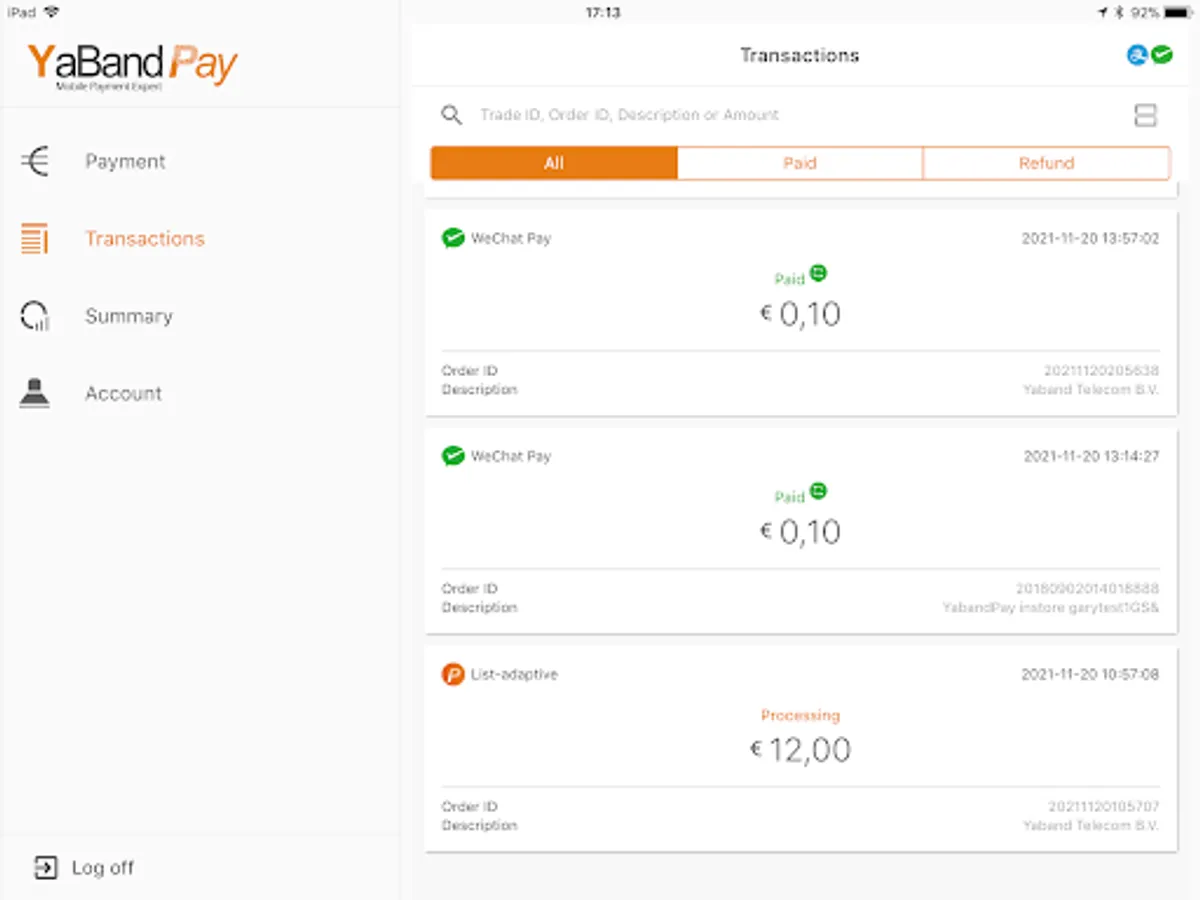
Task: Click the Summary gauge icon
Action: pyautogui.click(x=35, y=316)
